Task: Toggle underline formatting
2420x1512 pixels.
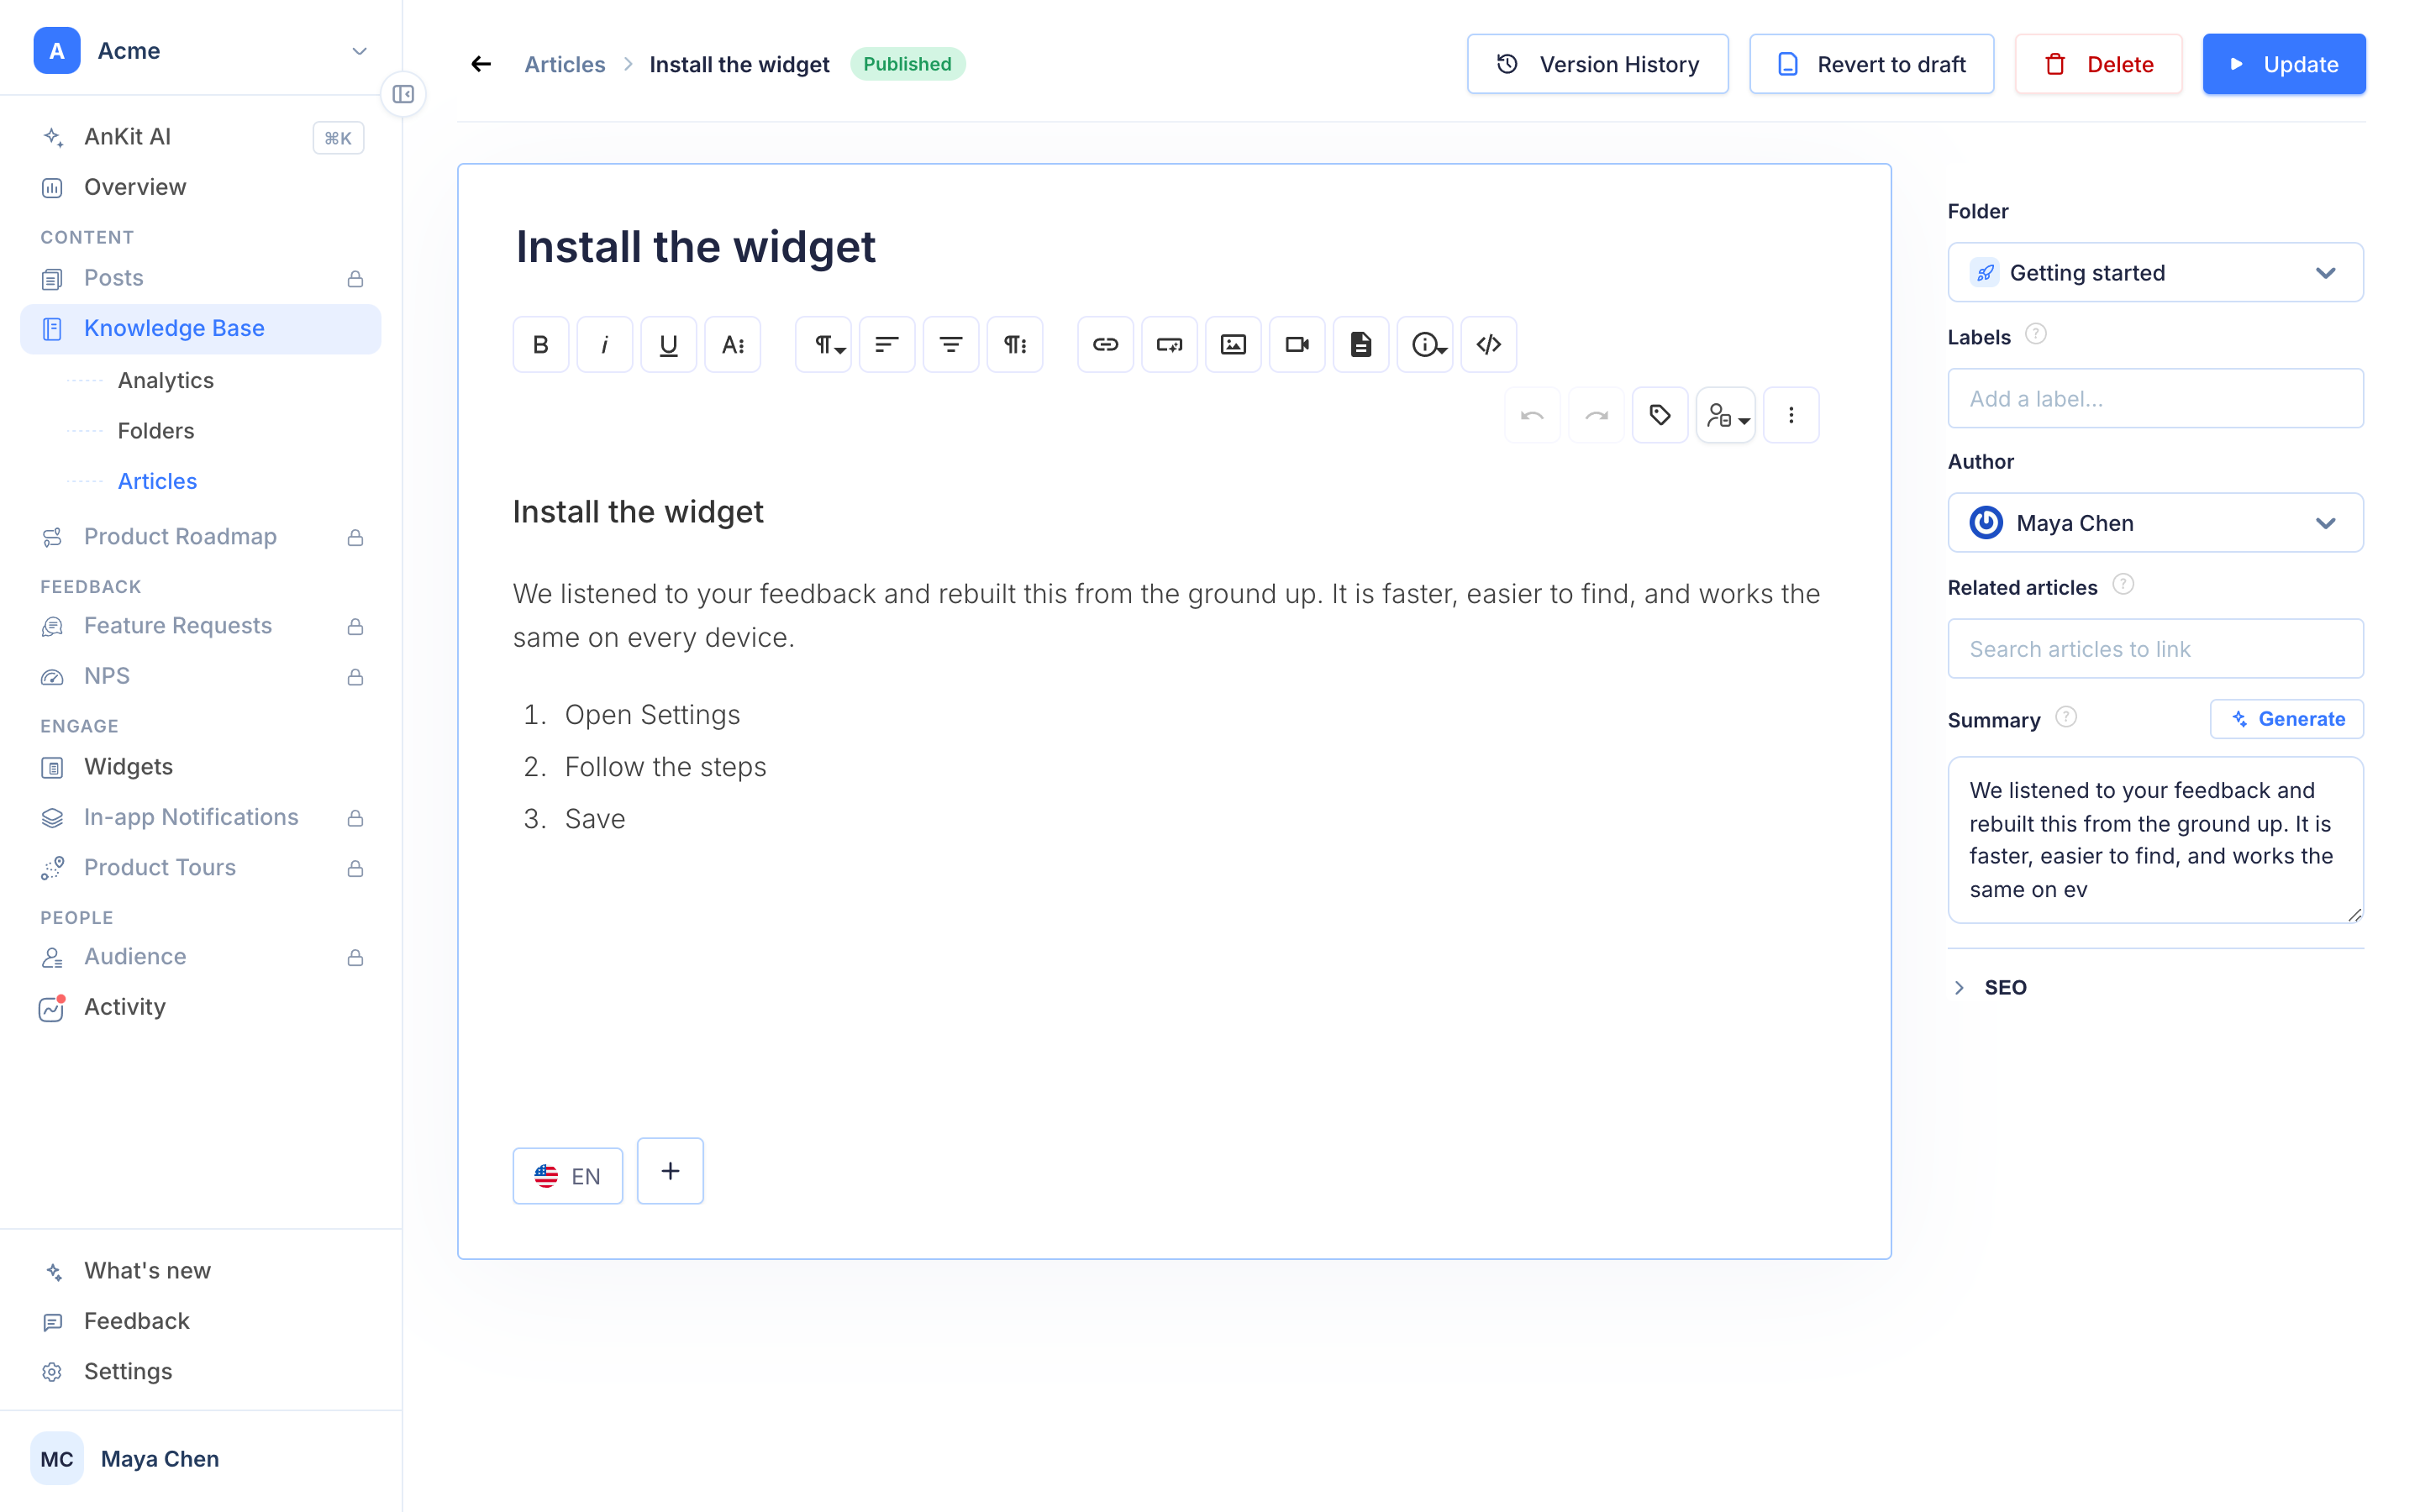Action: (x=668, y=344)
